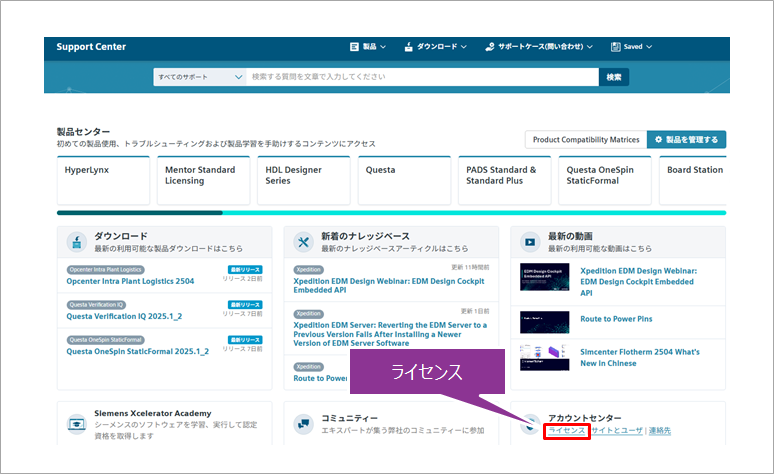Open the Questa product card
774x474 pixels.
pos(404,180)
